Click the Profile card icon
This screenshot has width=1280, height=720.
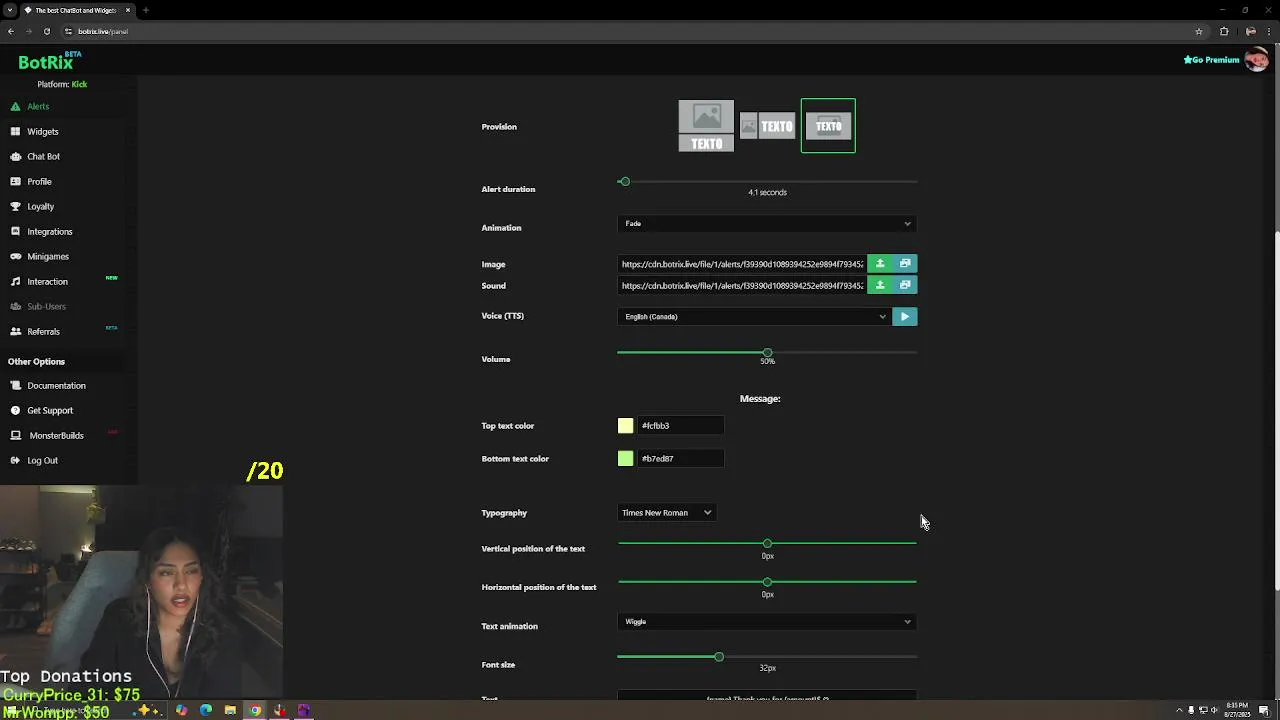point(16,181)
